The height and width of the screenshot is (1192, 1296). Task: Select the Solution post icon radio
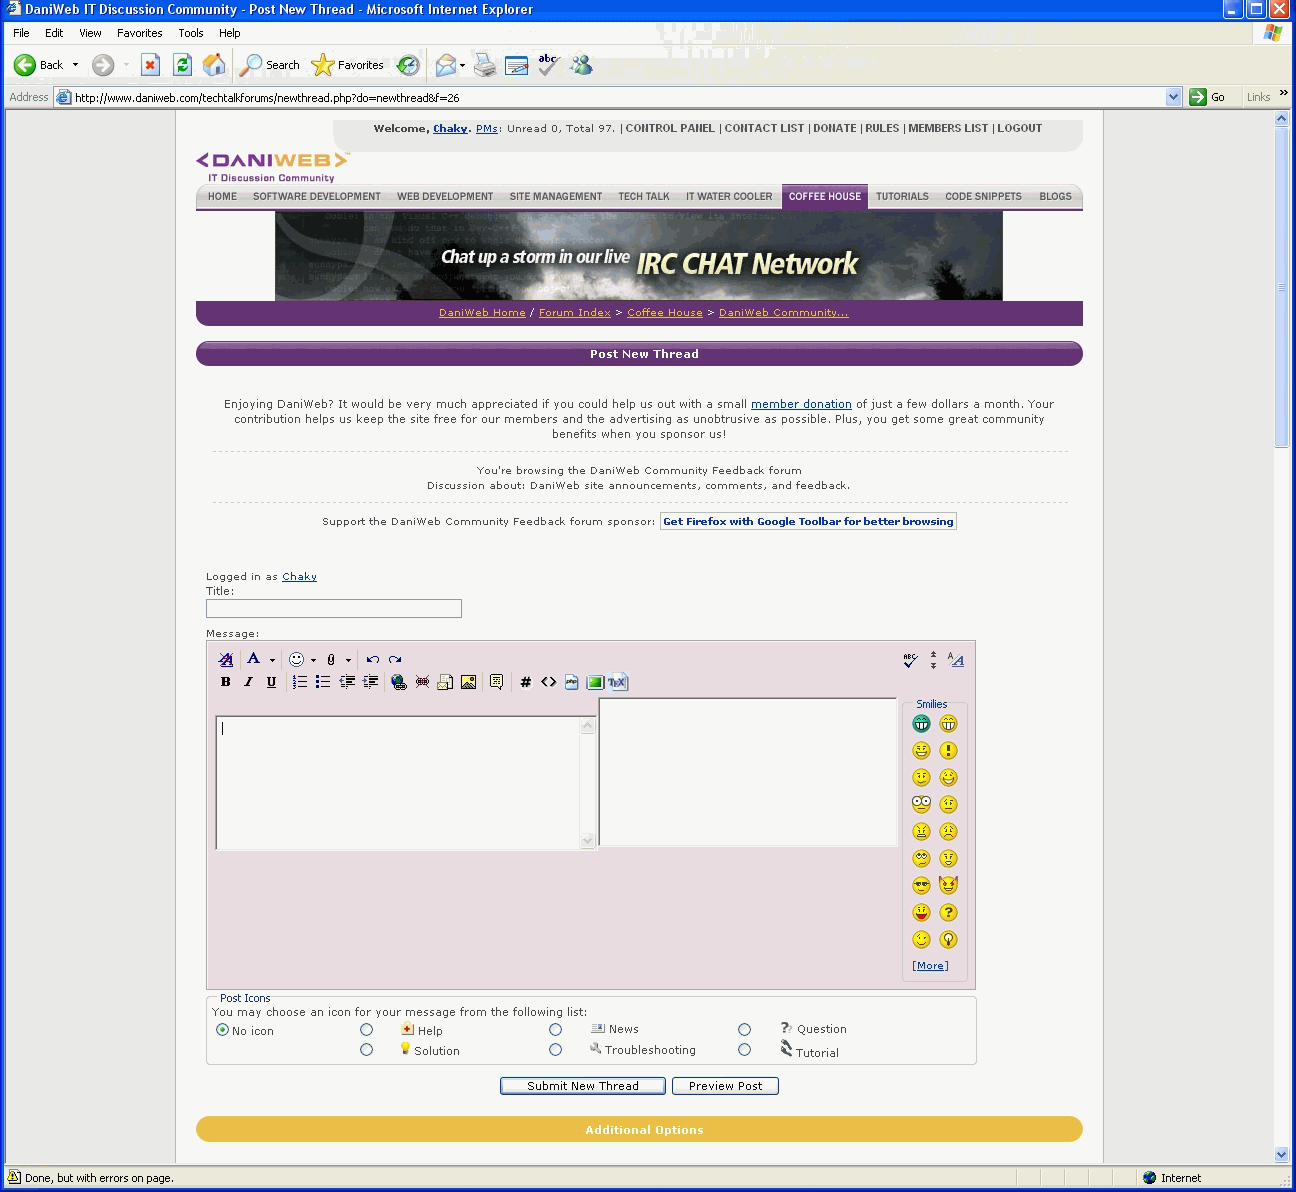367,1050
